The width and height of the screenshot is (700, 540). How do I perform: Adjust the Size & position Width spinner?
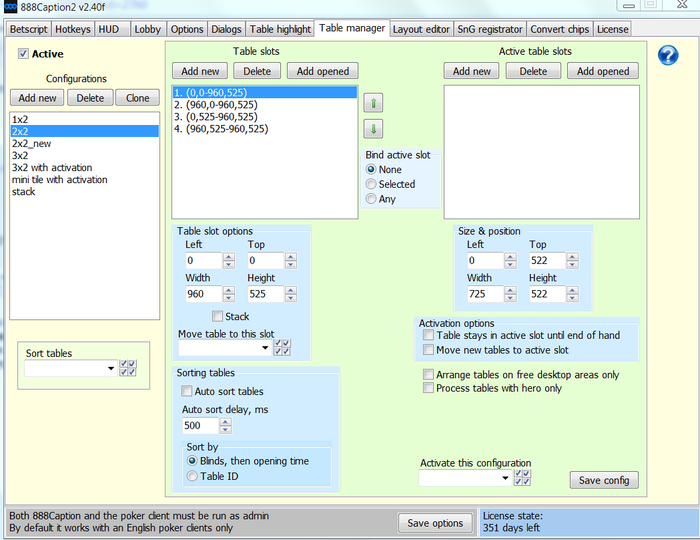pos(511,294)
